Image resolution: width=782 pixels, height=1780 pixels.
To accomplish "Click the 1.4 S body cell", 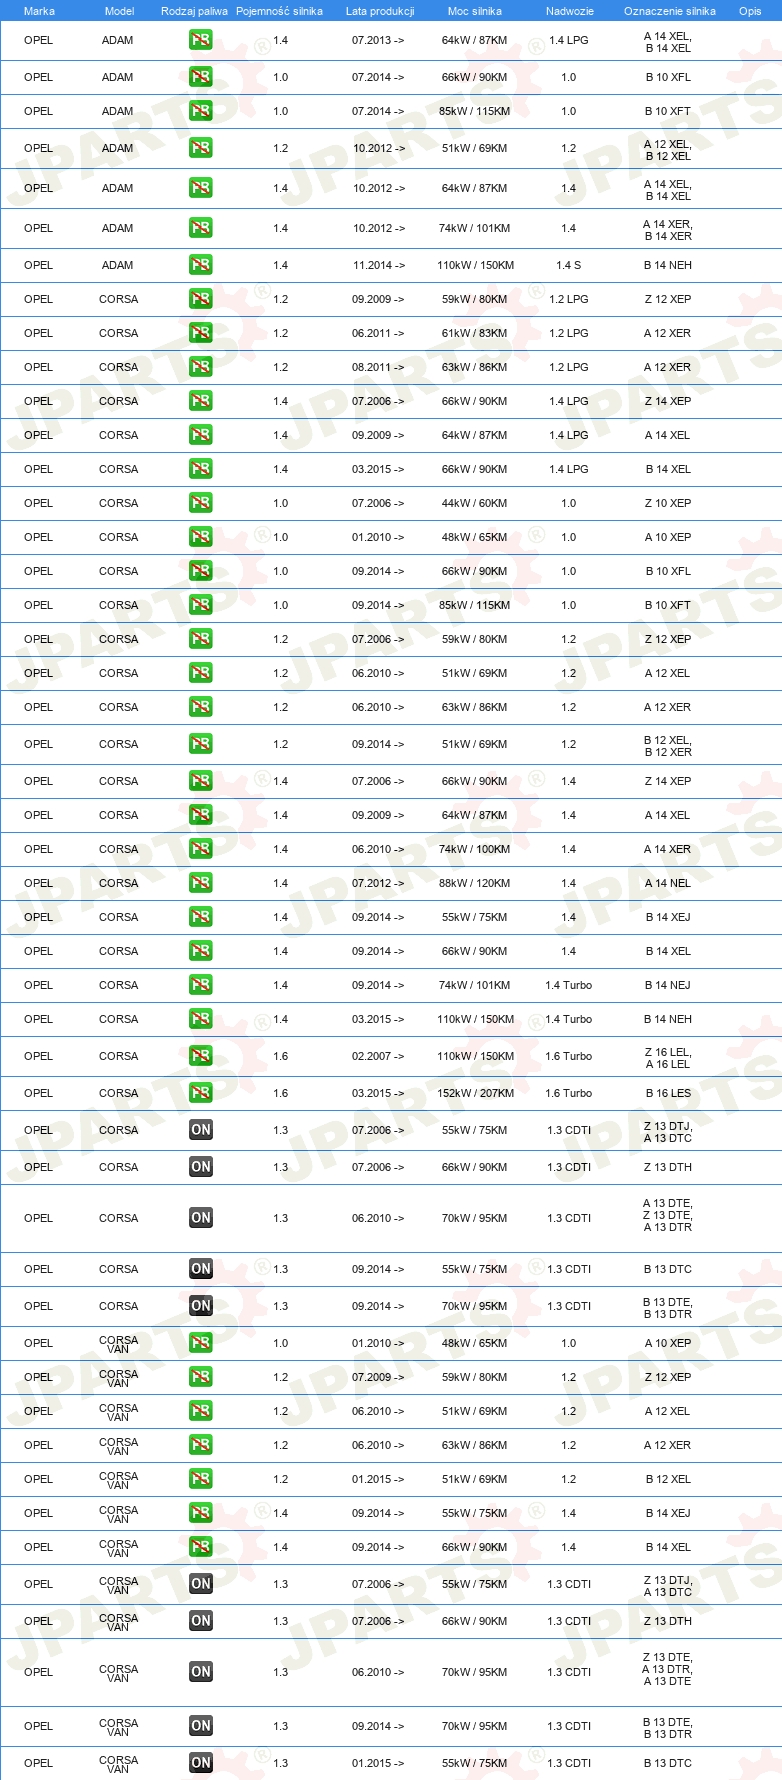I will coord(569,265).
